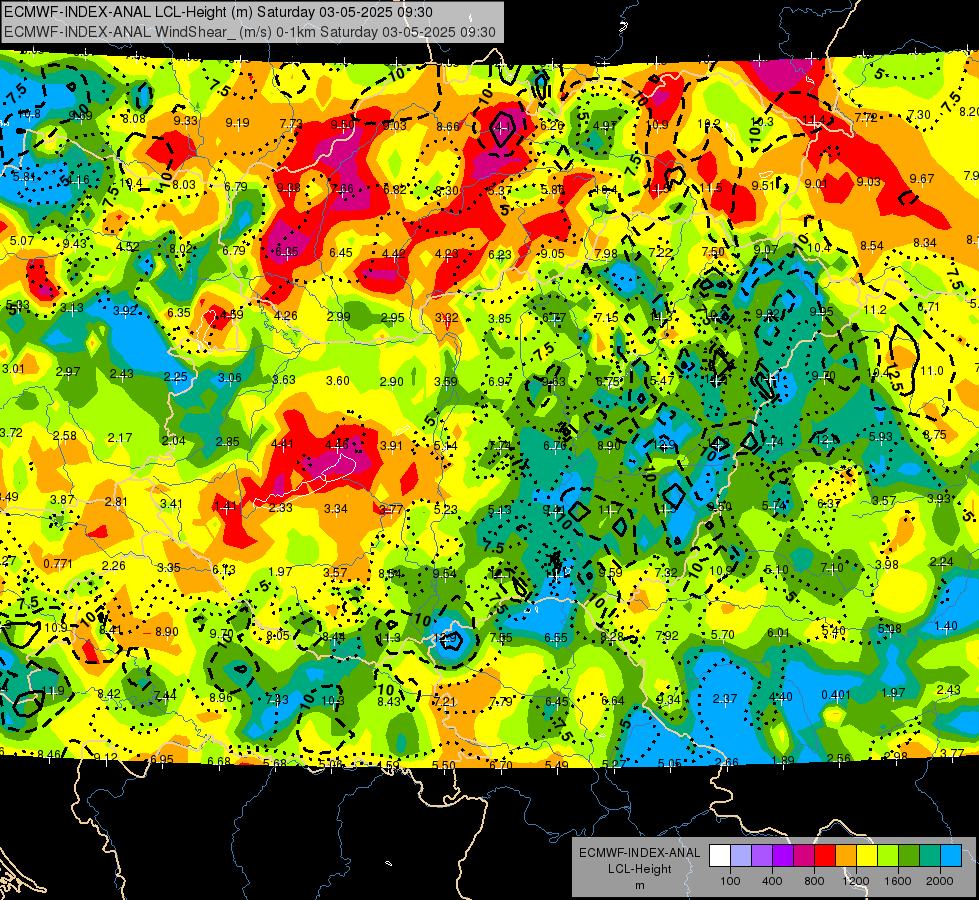Click the wind shear value '3.34'

point(335,509)
